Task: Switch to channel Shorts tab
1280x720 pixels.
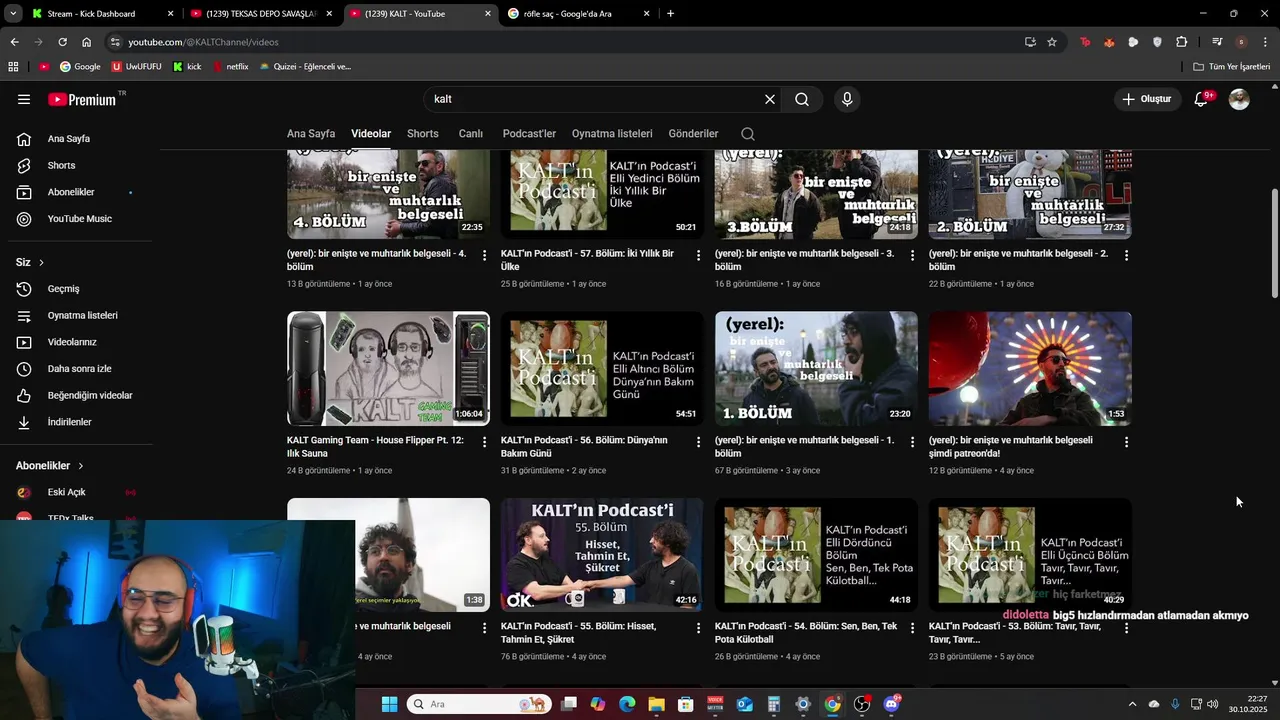Action: [423, 134]
